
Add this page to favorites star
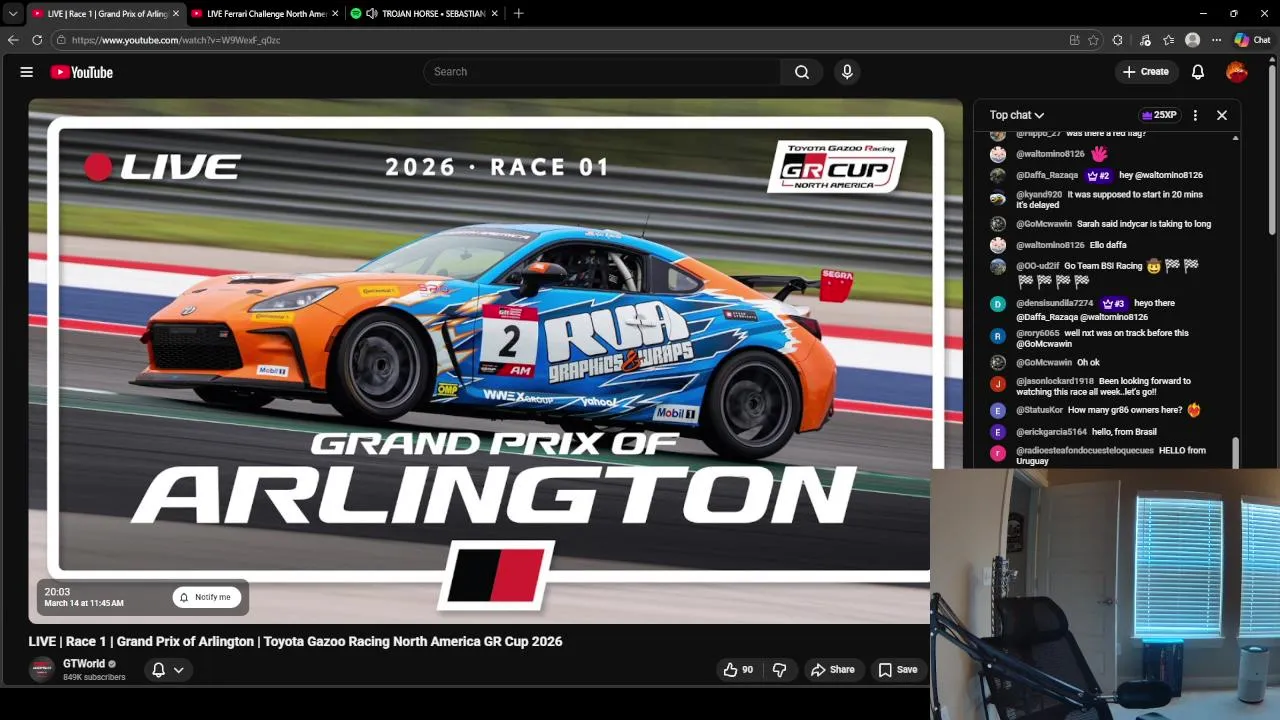click(1094, 40)
